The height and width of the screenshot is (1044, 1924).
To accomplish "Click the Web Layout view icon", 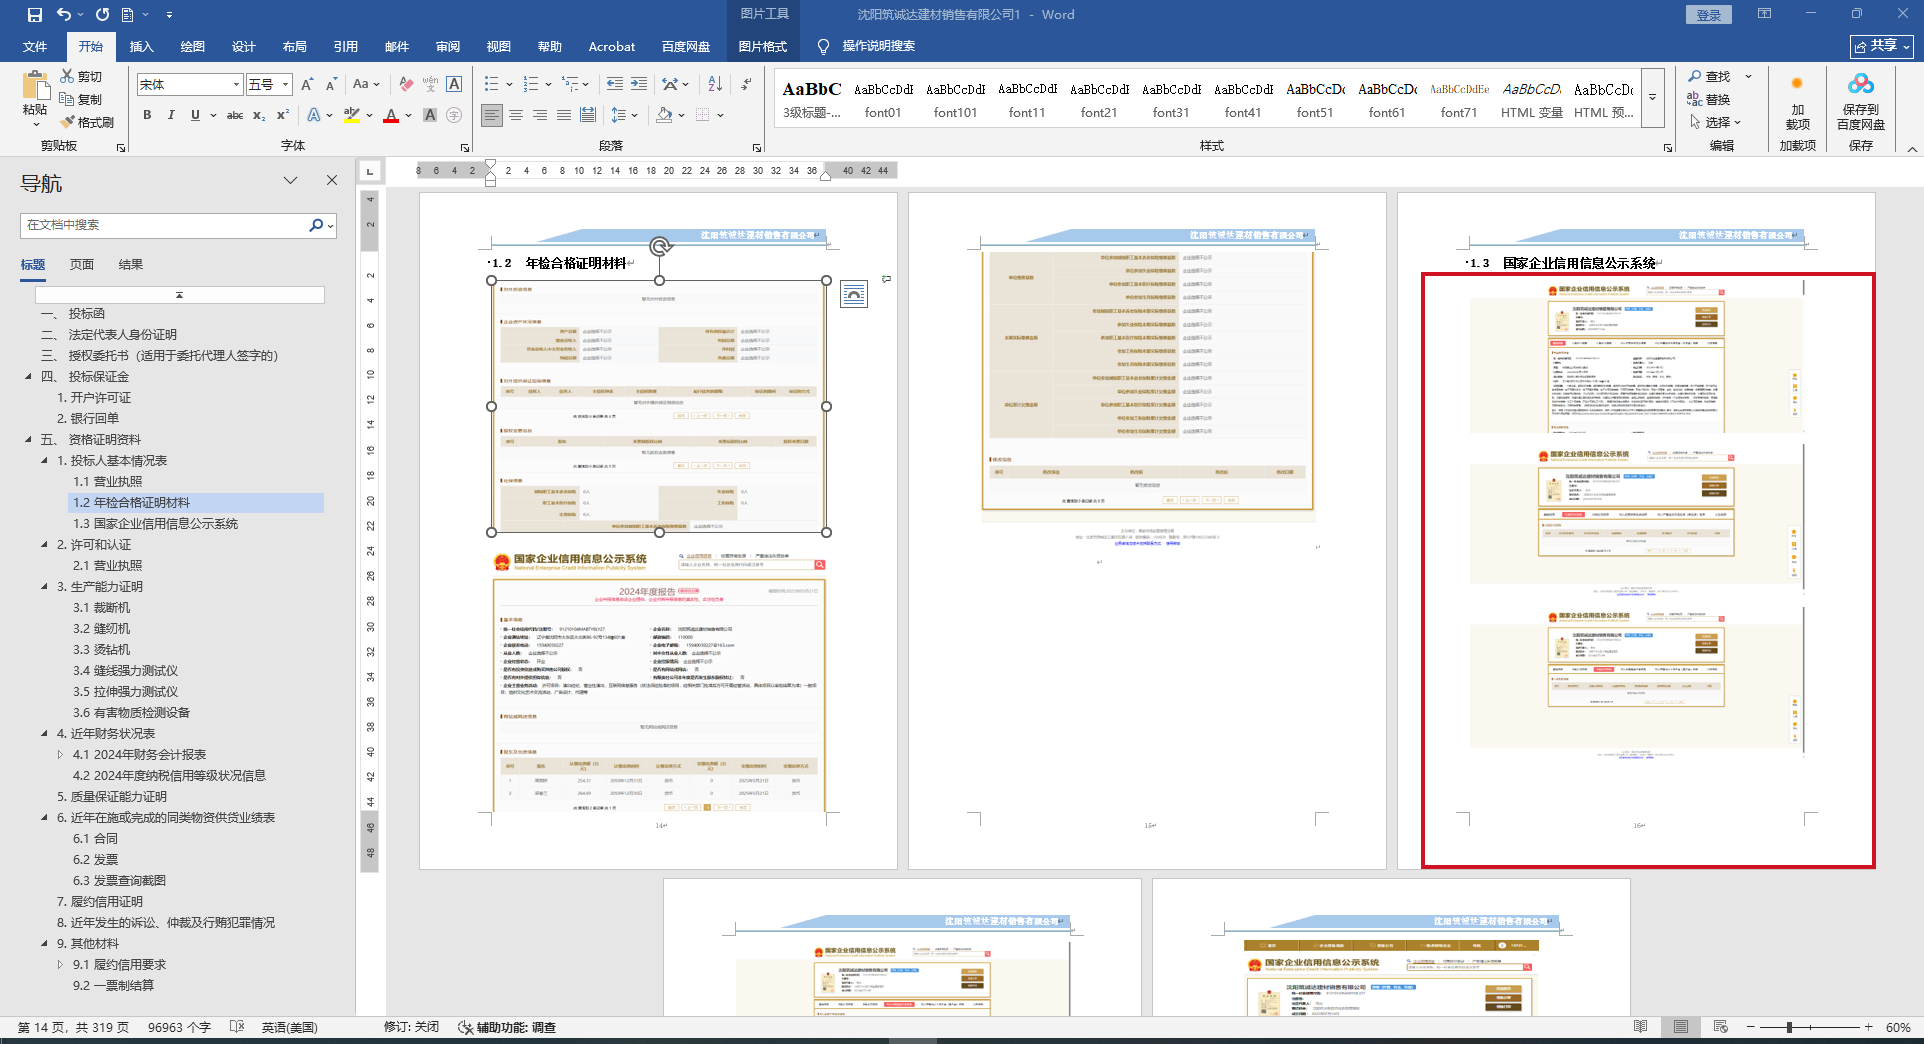I will [x=1720, y=1027].
